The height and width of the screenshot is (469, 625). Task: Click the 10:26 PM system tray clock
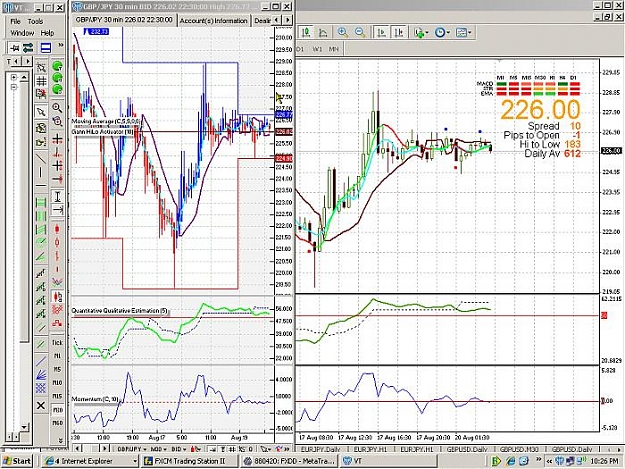[x=604, y=461]
